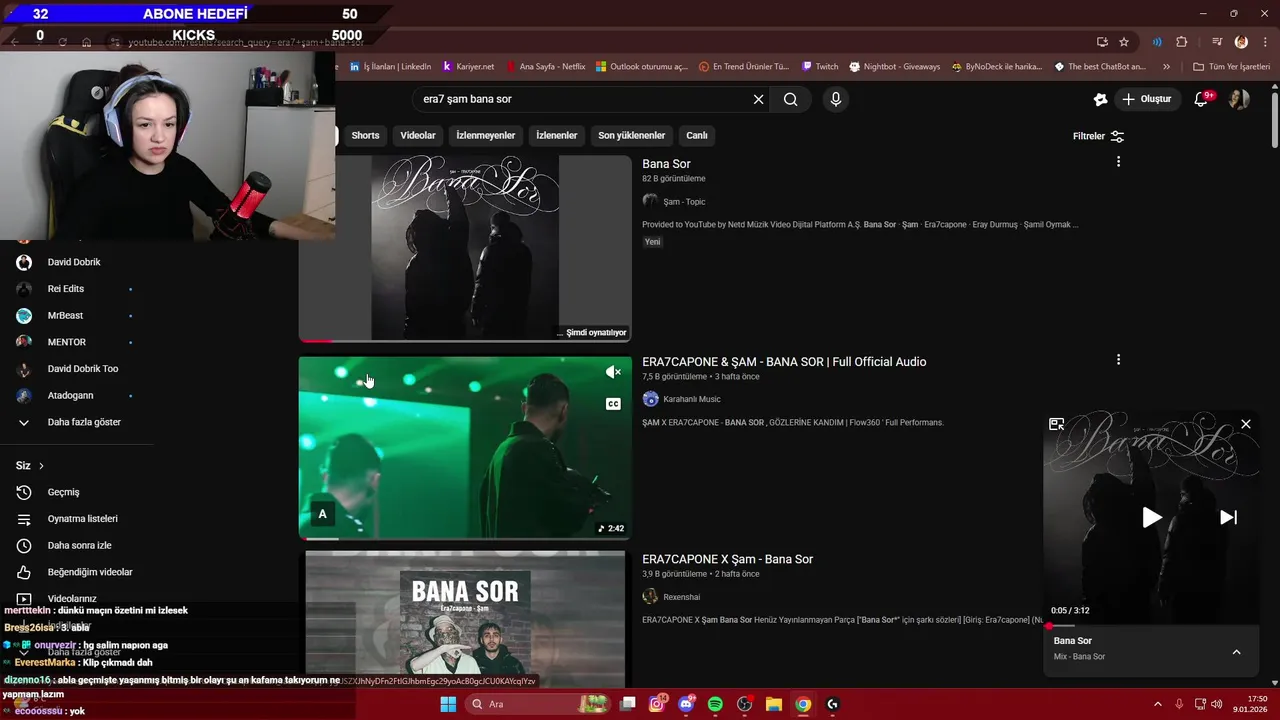
Task: Open David Dobrik subscription
Action: tap(74, 262)
